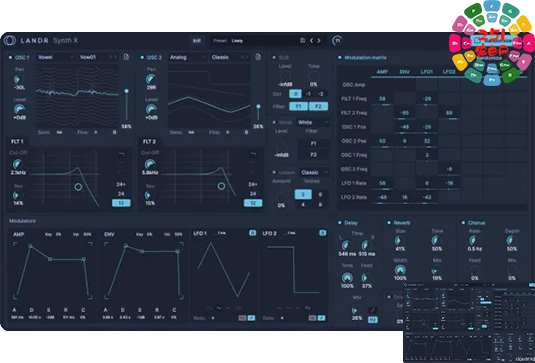Image resolution: width=535 pixels, height=363 pixels.
Task: Select the triangle waveform icon under LFO 1
Action: tap(219, 308)
